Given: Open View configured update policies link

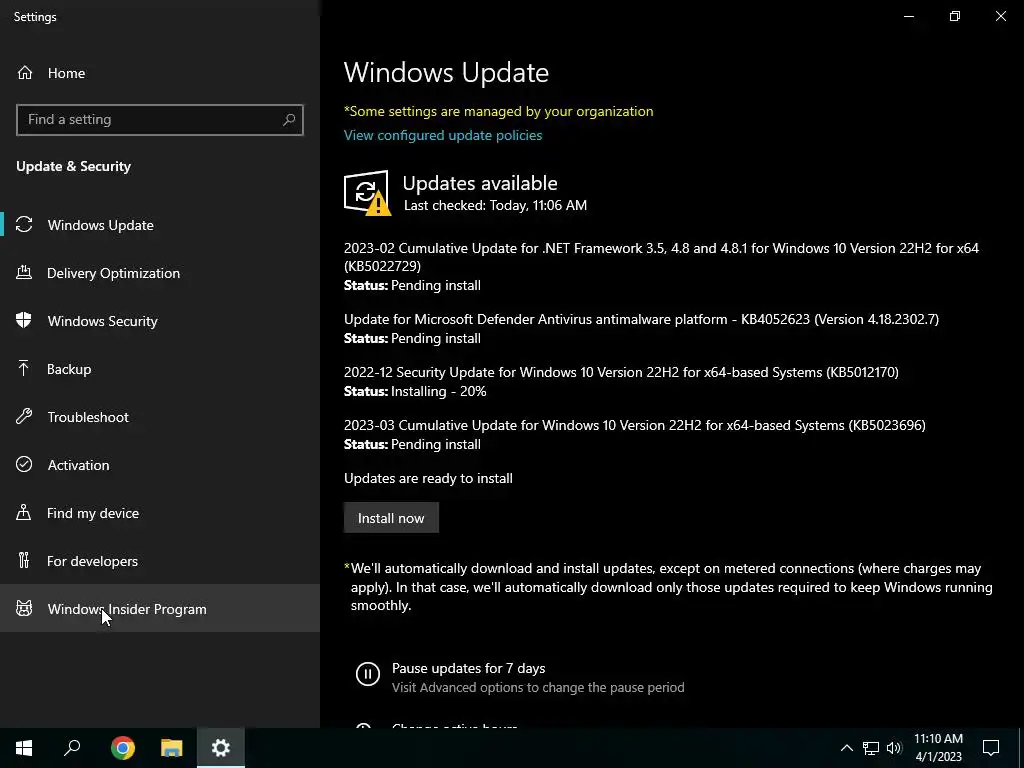Looking at the screenshot, I should tap(443, 135).
